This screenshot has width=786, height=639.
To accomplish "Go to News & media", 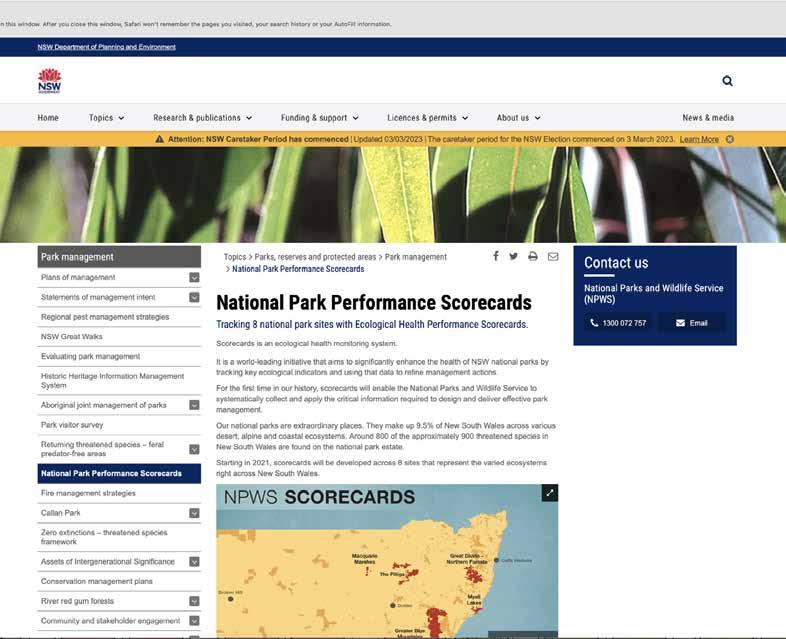I will pyautogui.click(x=708, y=118).
